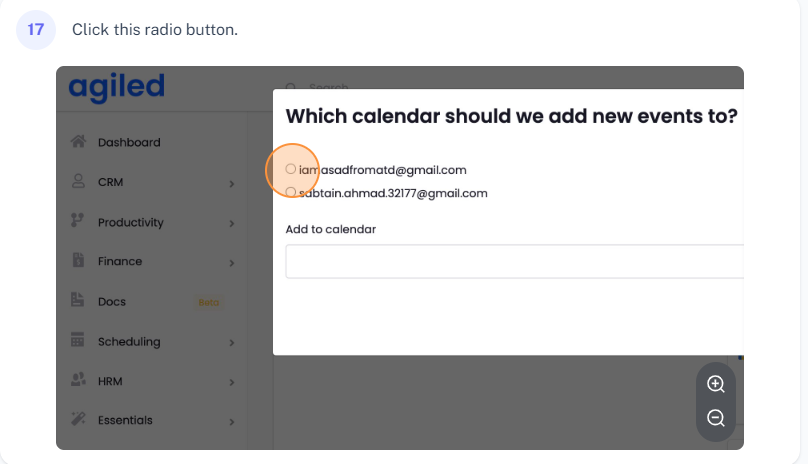The width and height of the screenshot is (808, 464).
Task: Expand the CRM menu chevron
Action: 231,183
